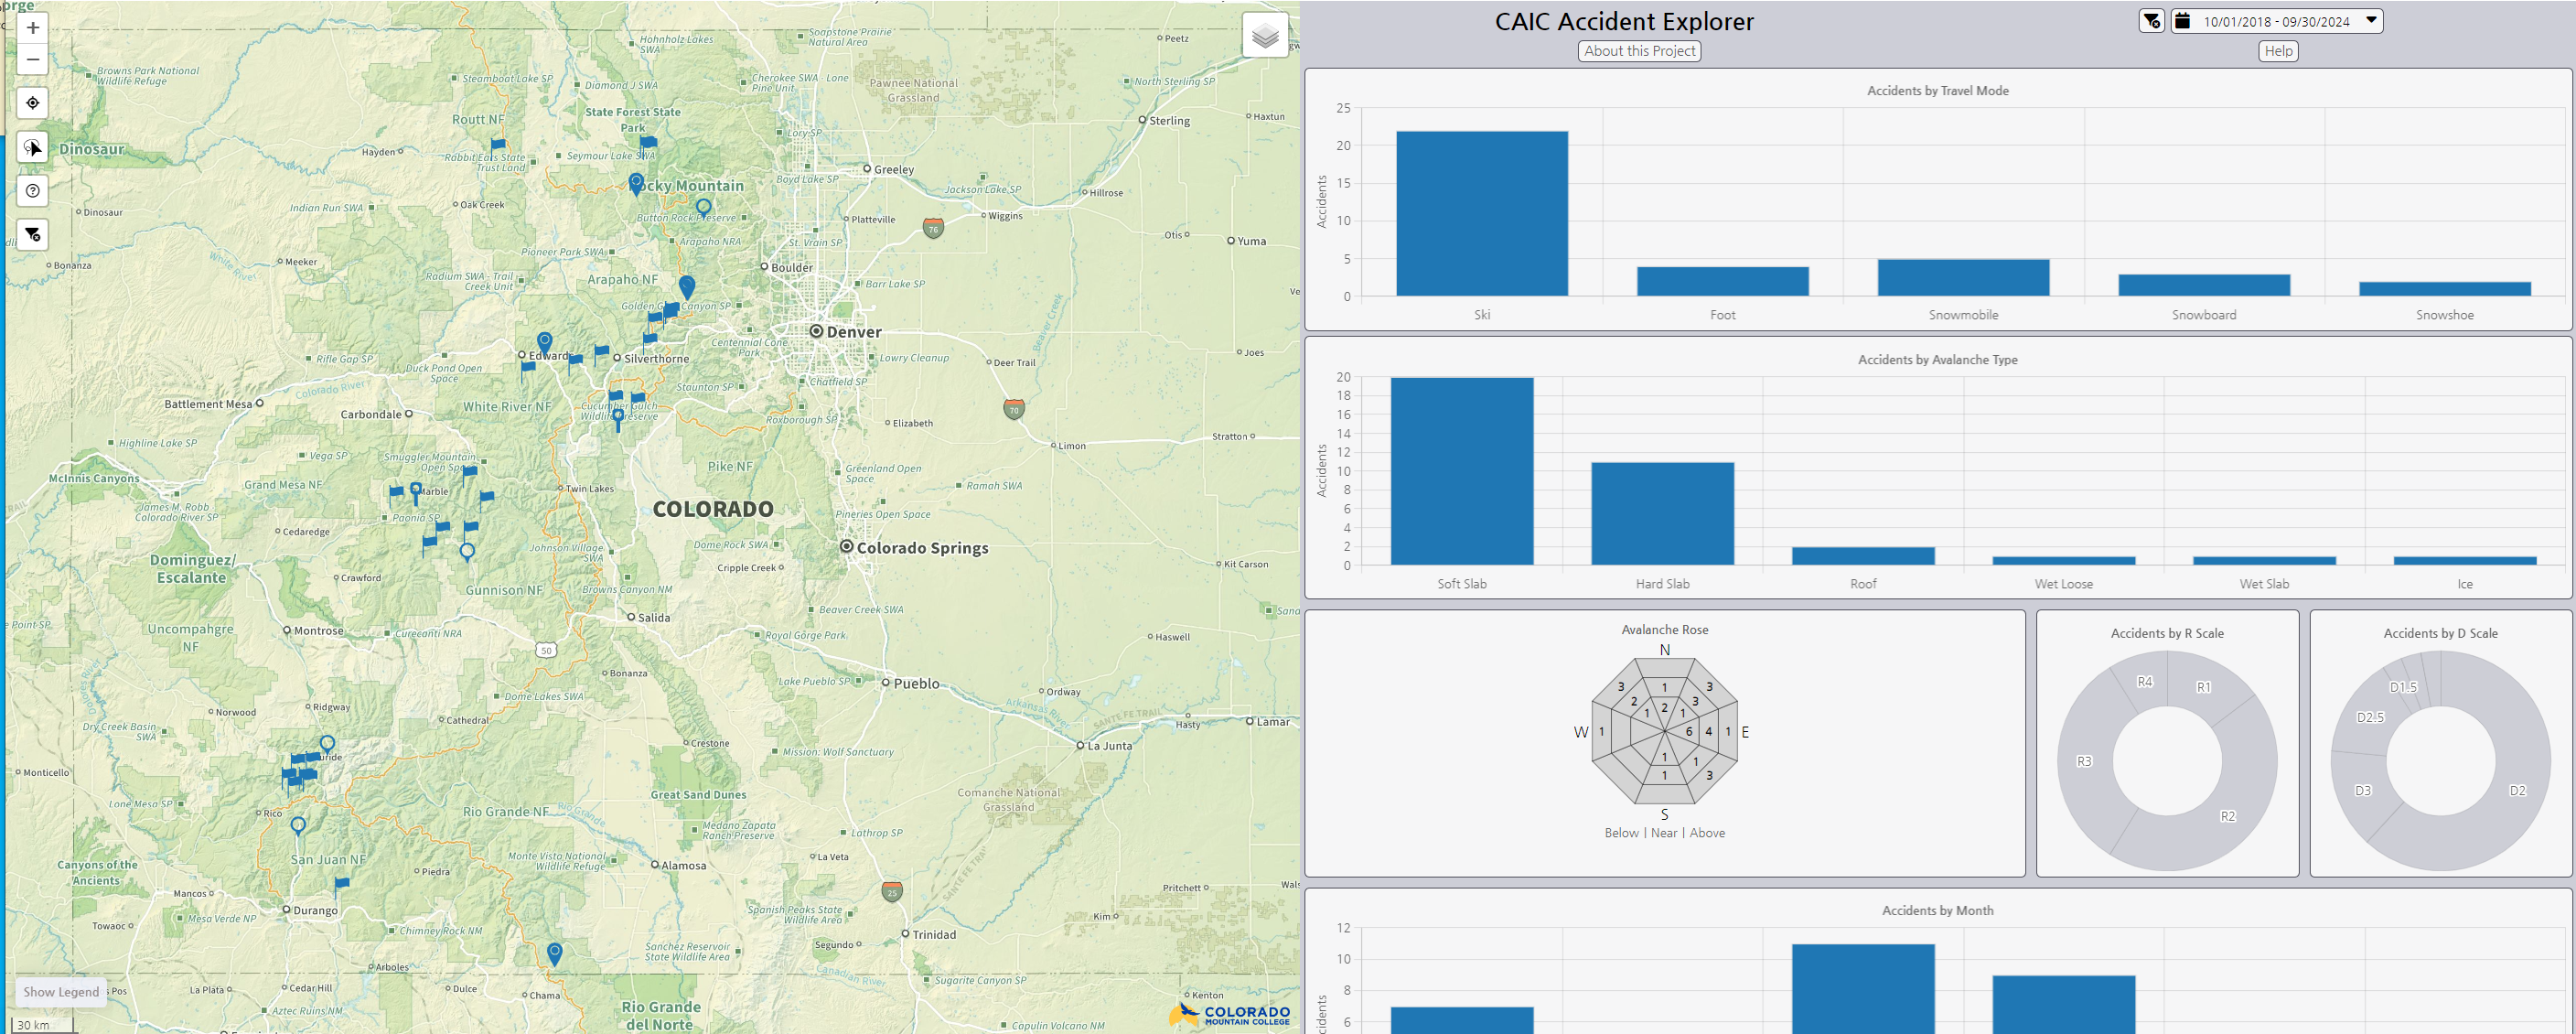Open the map help question-mark icon

tap(32, 191)
